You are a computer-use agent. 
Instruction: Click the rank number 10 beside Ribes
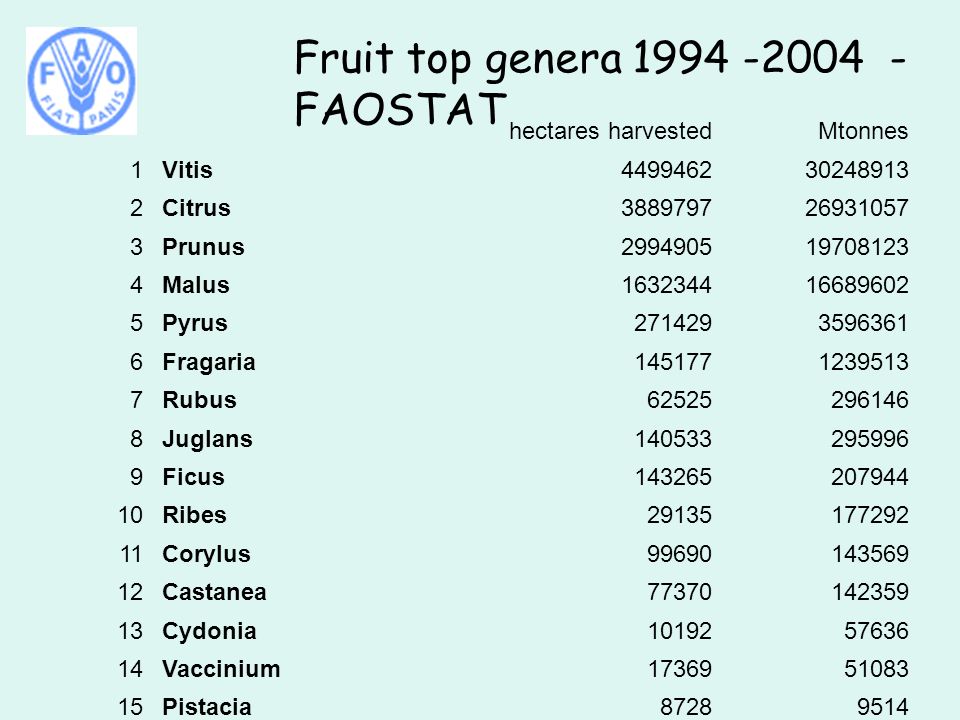coord(130,516)
